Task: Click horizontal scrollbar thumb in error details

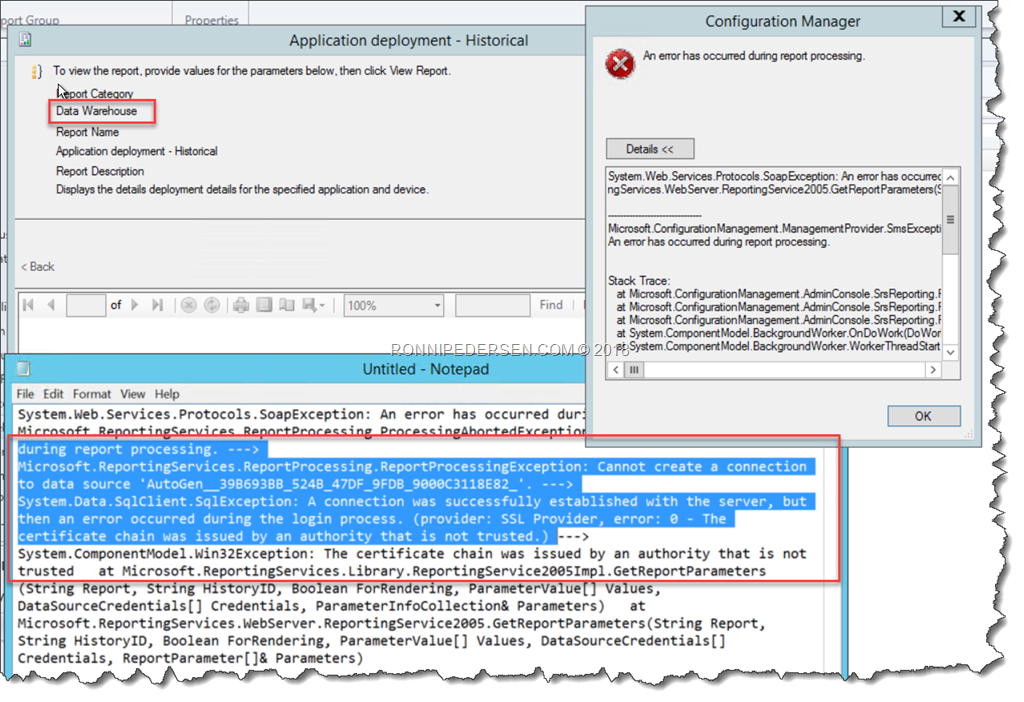Action: [x=634, y=370]
